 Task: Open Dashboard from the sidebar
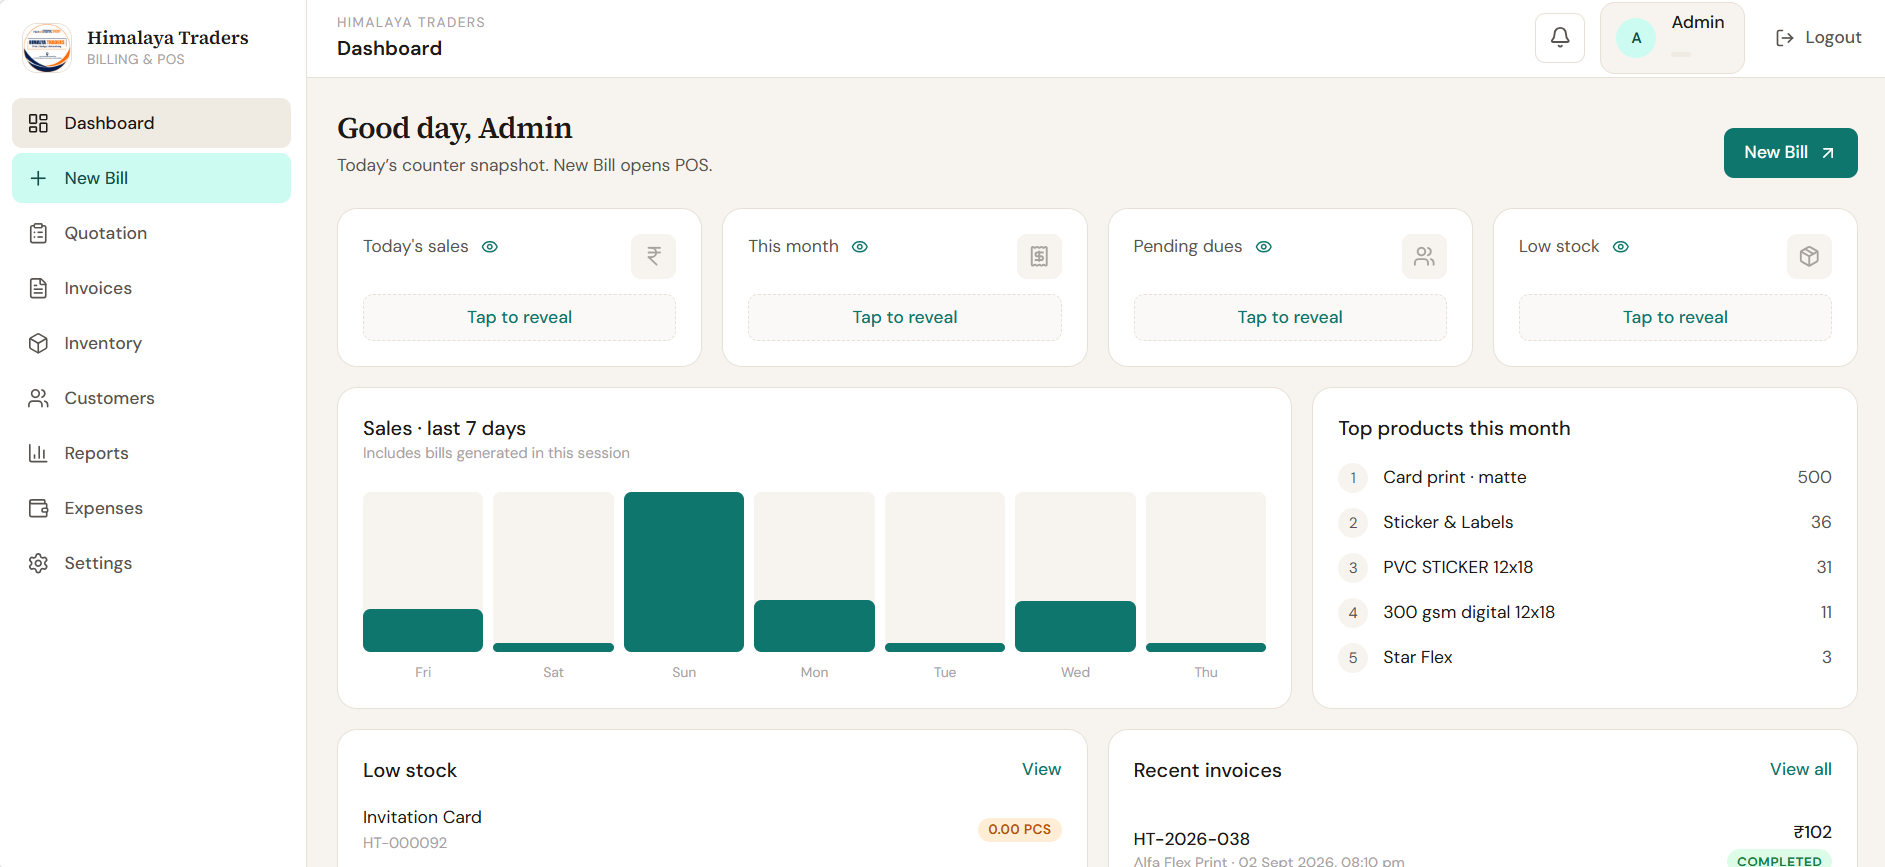tap(151, 123)
